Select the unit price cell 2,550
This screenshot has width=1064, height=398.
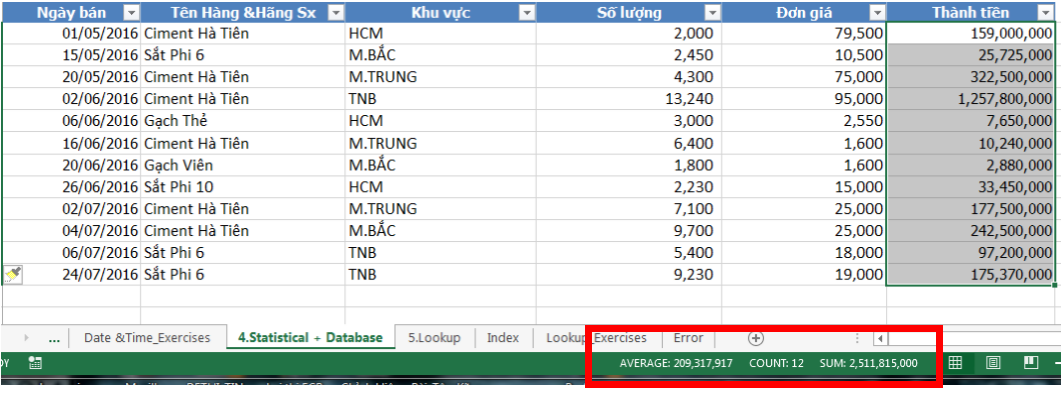click(804, 121)
